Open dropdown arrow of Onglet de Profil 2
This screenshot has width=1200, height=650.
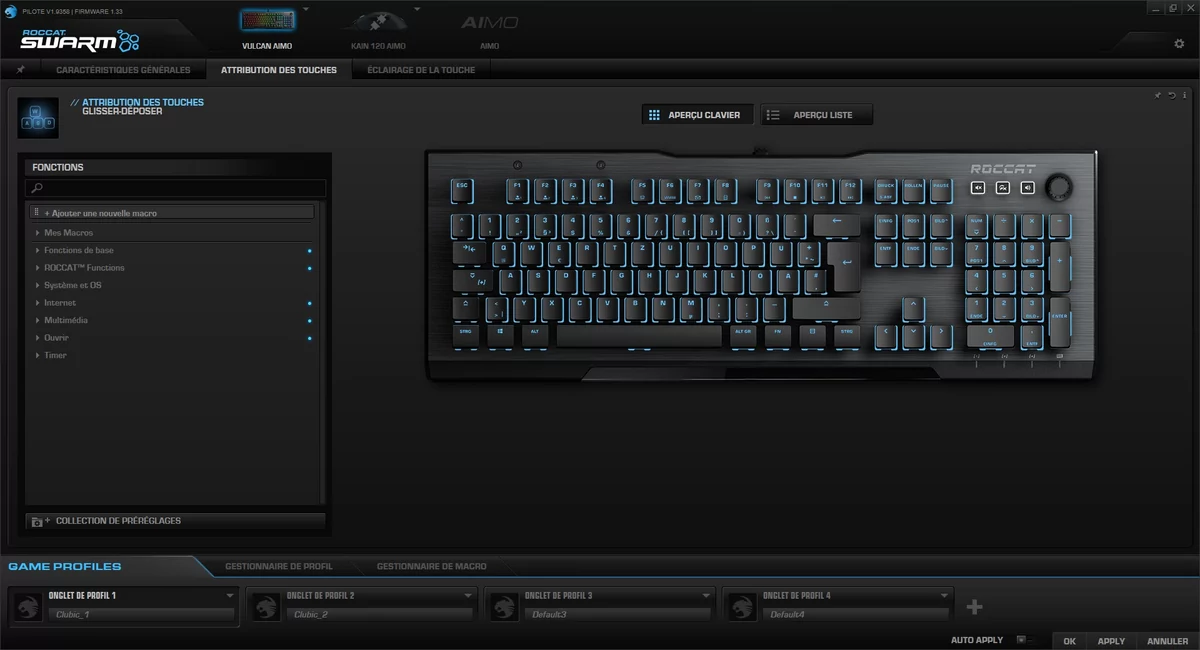click(x=468, y=595)
